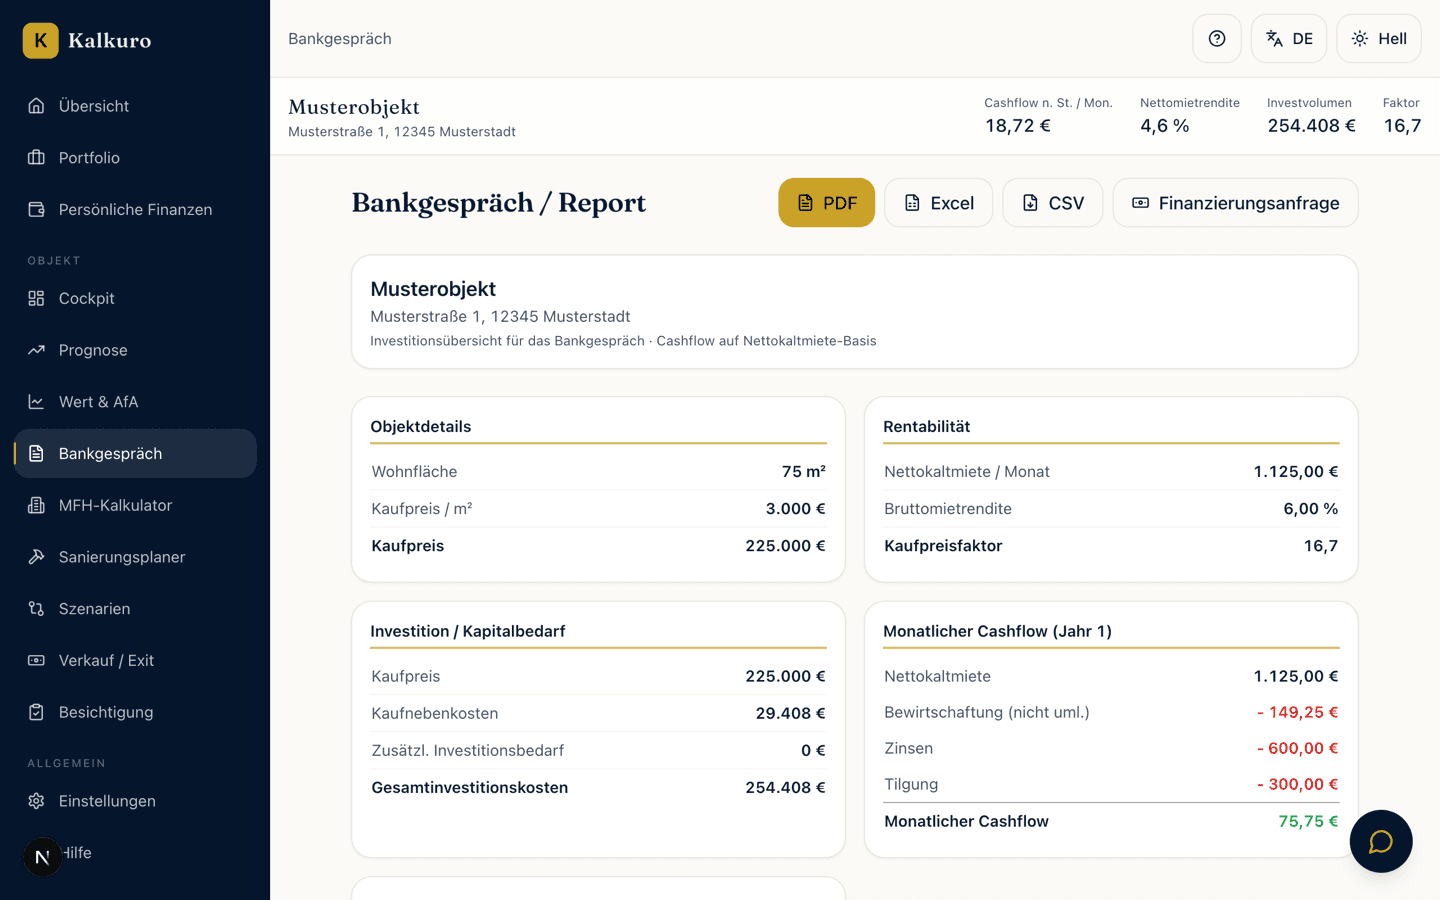Click the download-file icon inside CSV button
The width and height of the screenshot is (1440, 900).
click(1030, 203)
